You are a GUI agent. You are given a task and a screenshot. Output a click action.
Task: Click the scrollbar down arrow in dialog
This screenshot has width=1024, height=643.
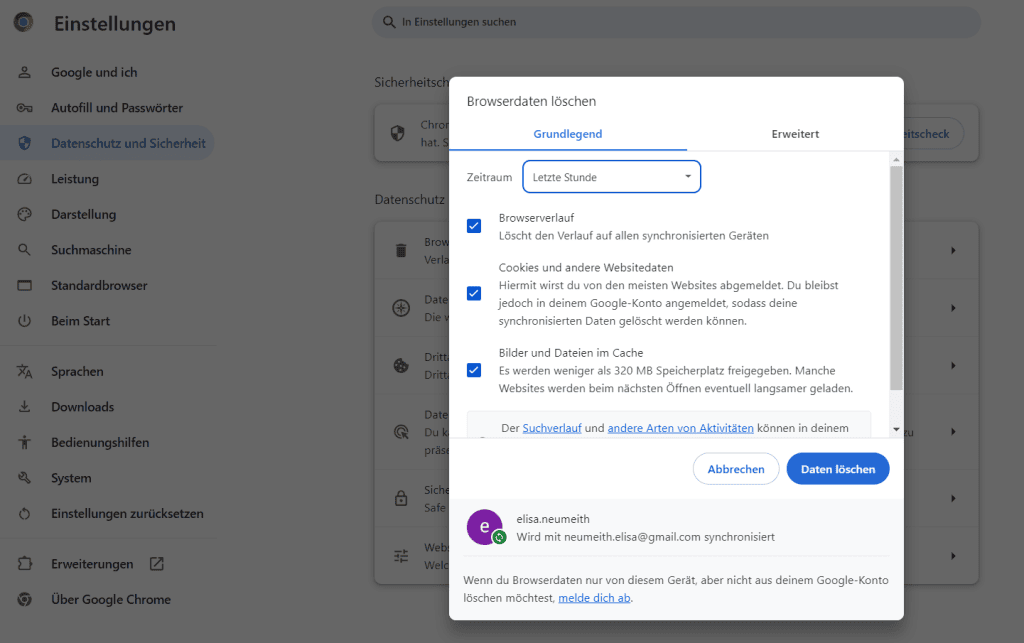tap(896, 429)
